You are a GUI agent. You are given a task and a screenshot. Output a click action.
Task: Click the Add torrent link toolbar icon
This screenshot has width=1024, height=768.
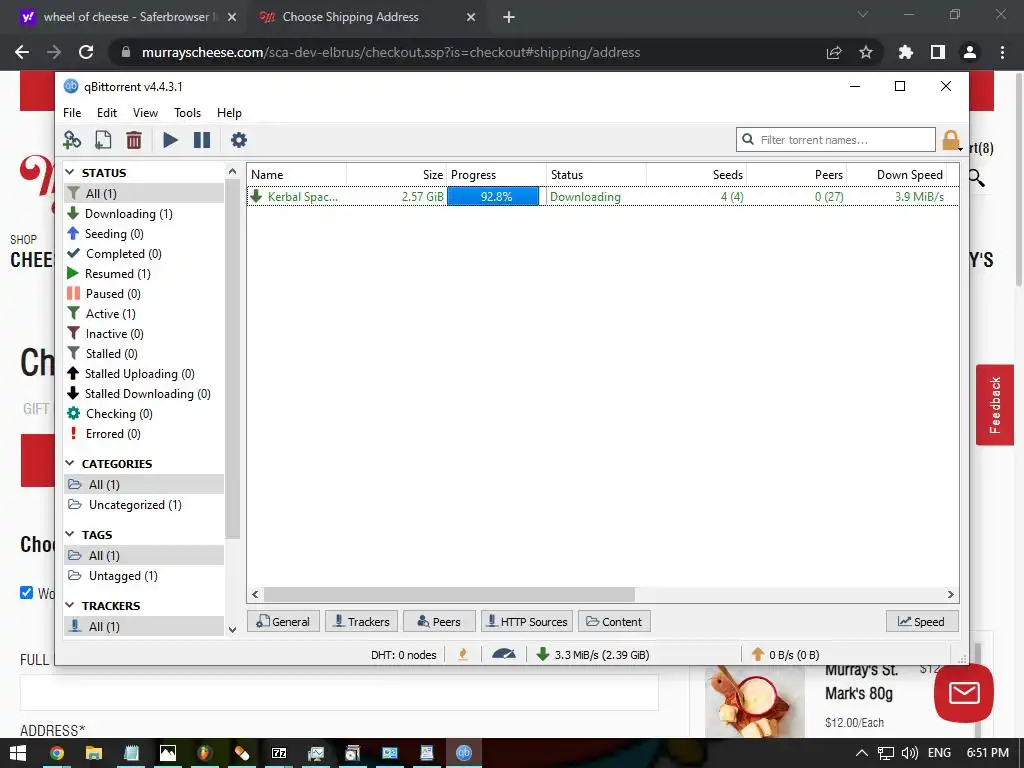(72, 140)
